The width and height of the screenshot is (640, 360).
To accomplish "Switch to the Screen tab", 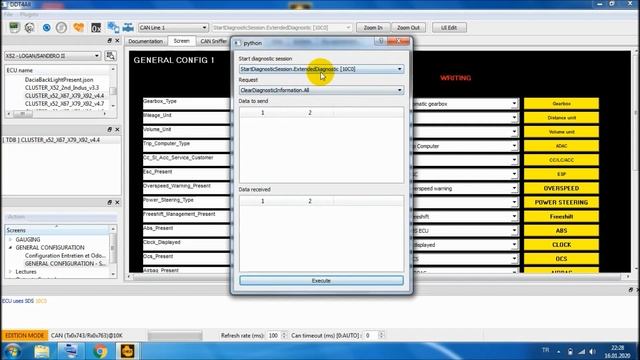I will (x=182, y=41).
